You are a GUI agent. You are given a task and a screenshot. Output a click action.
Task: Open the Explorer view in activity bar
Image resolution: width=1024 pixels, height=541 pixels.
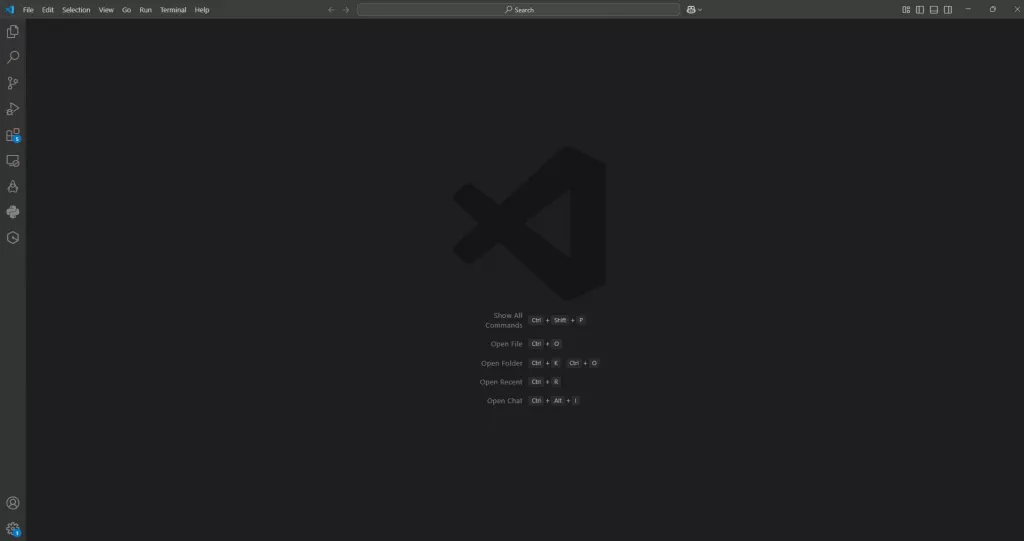(x=13, y=32)
